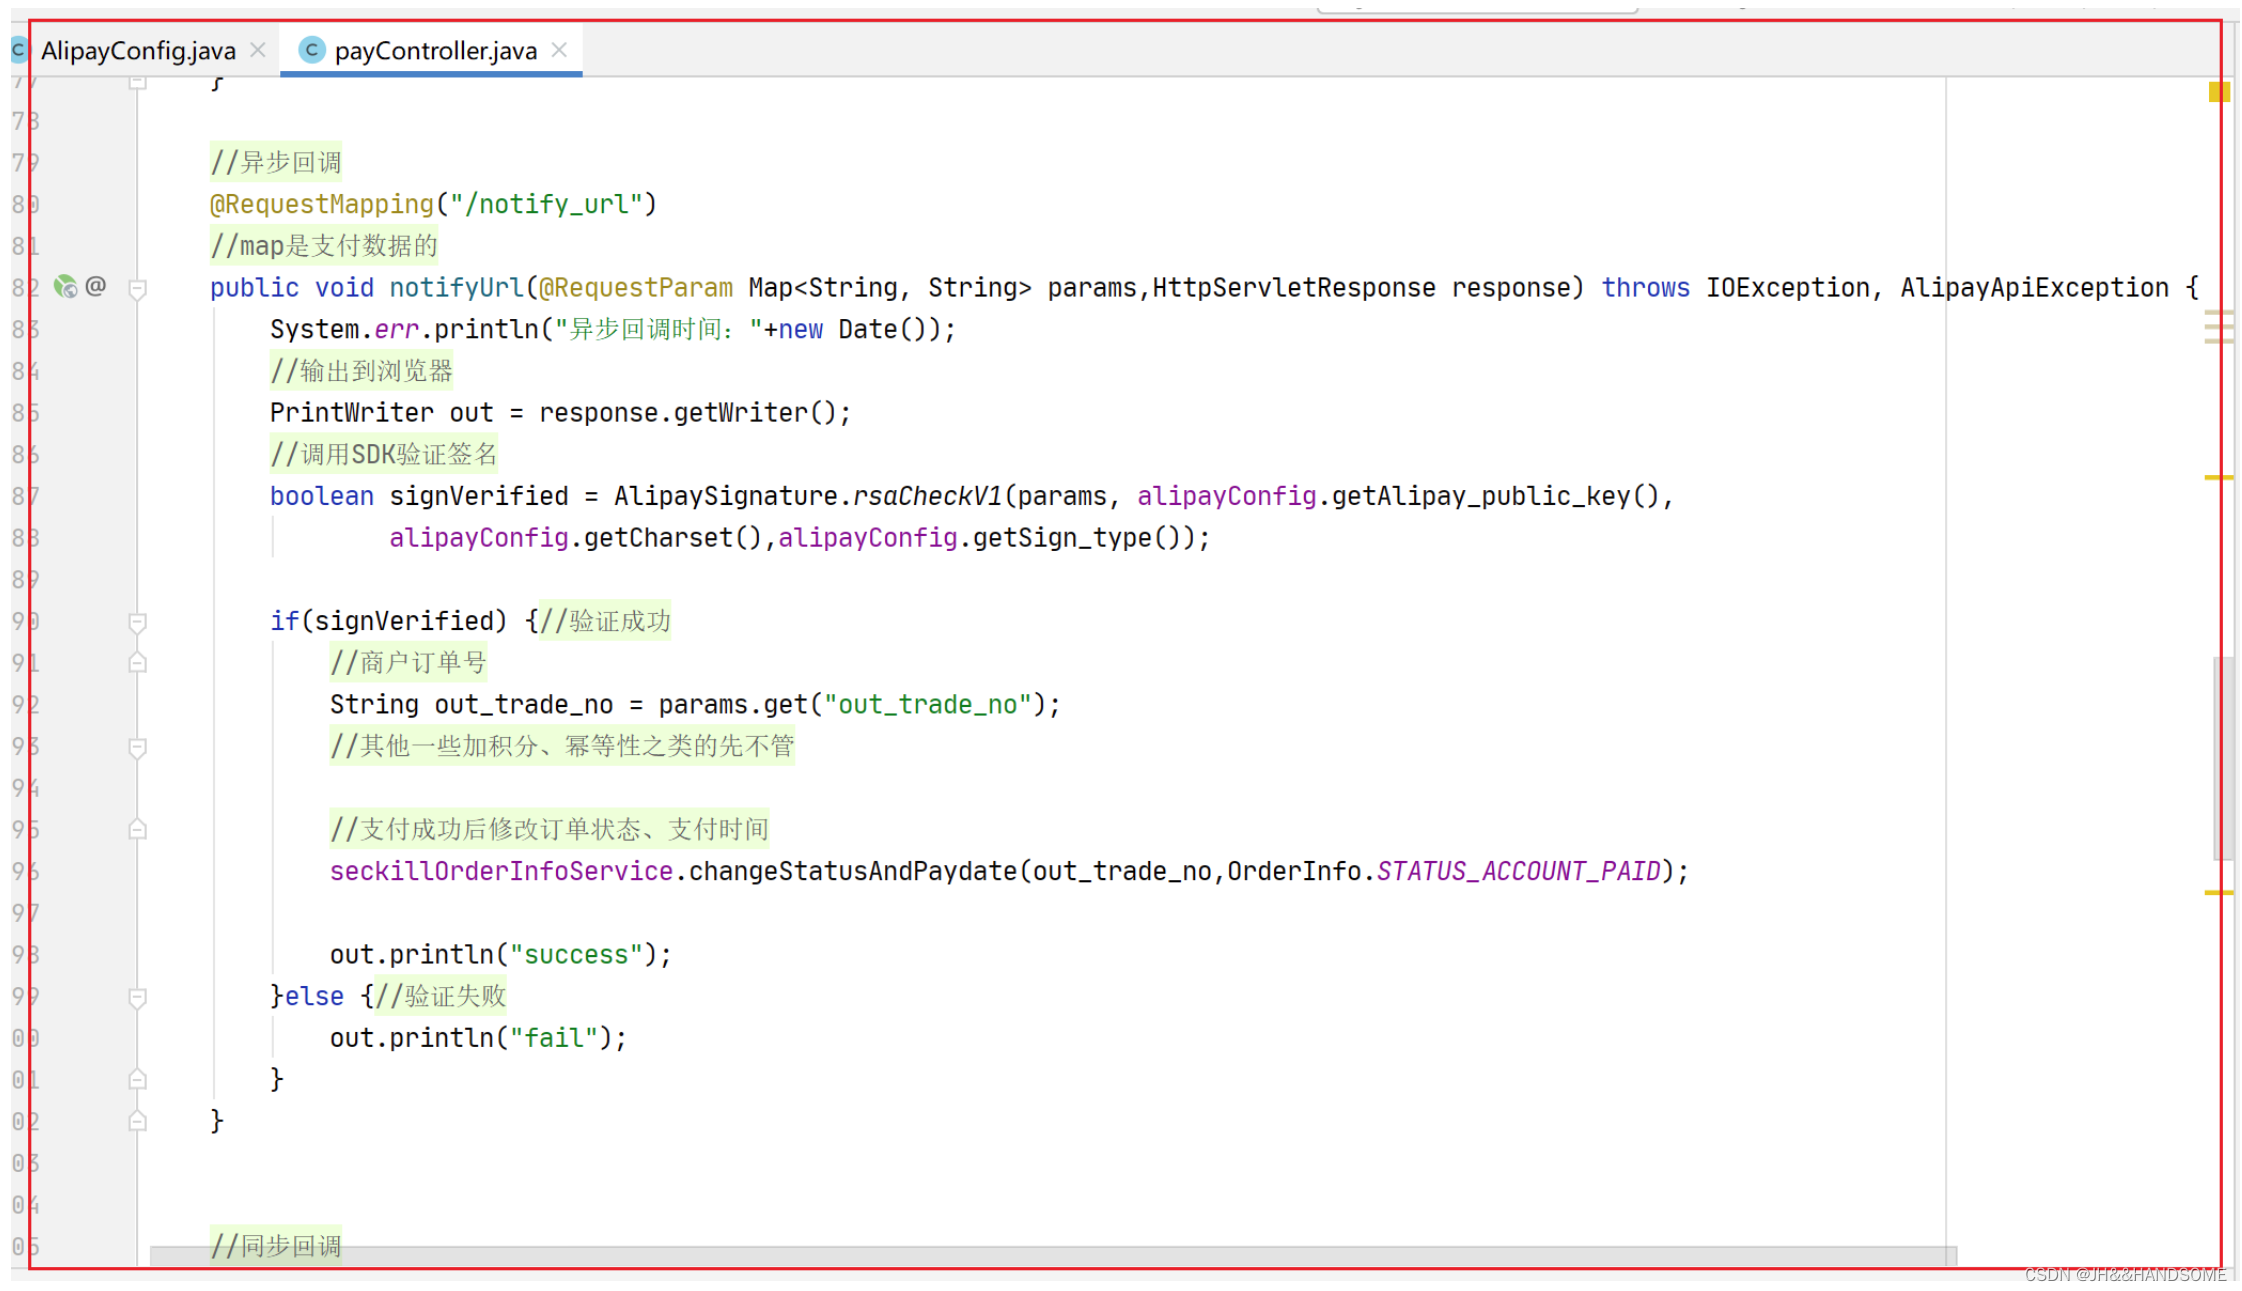This screenshot has width=2242, height=1291.
Task: Click the "success" string literal
Action: [x=576, y=954]
